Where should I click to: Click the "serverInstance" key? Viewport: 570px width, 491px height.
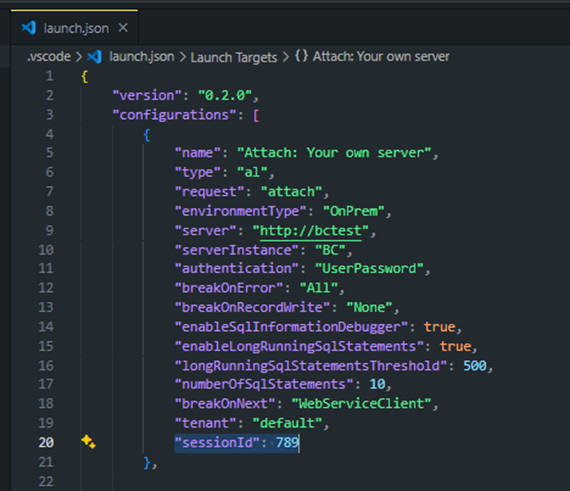(x=237, y=250)
